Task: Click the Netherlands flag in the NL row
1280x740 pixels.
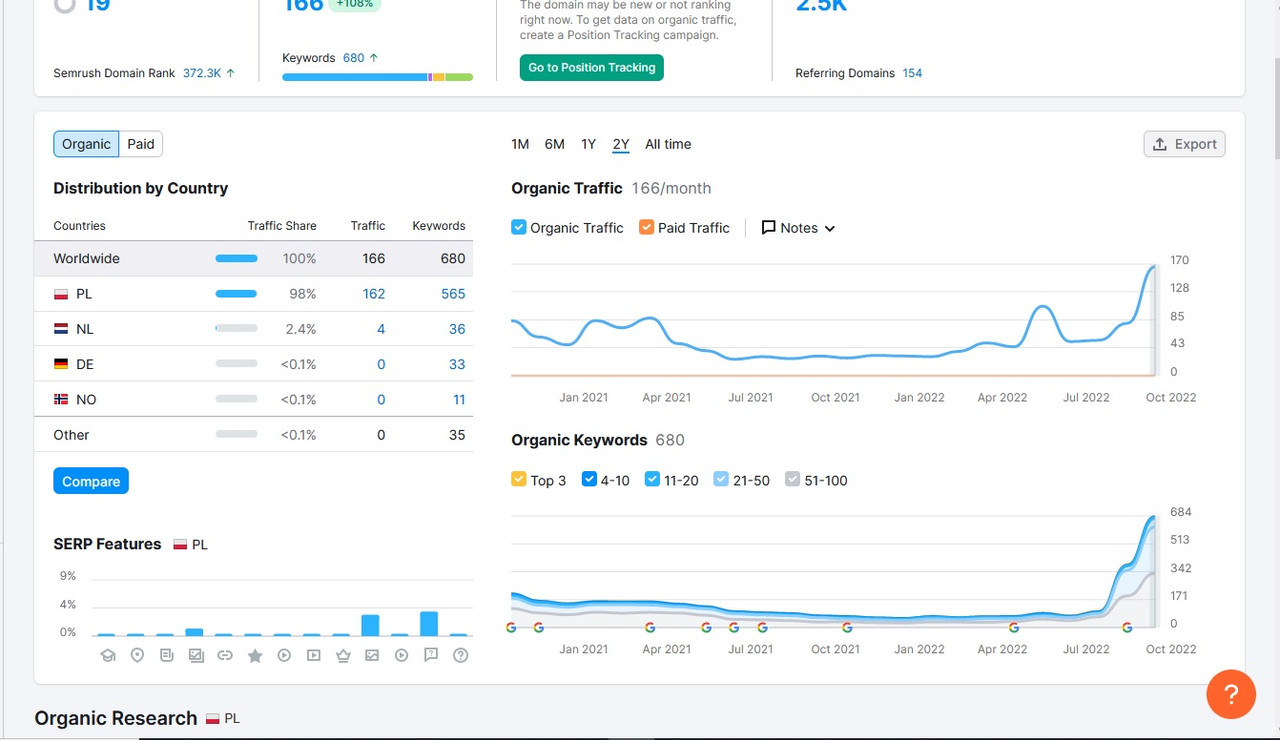Action: (61, 329)
